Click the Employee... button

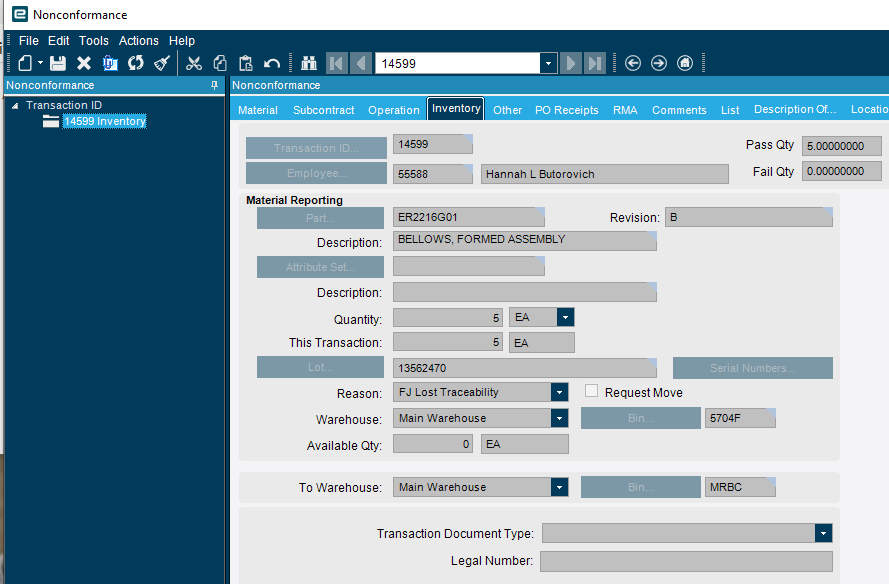[316, 173]
